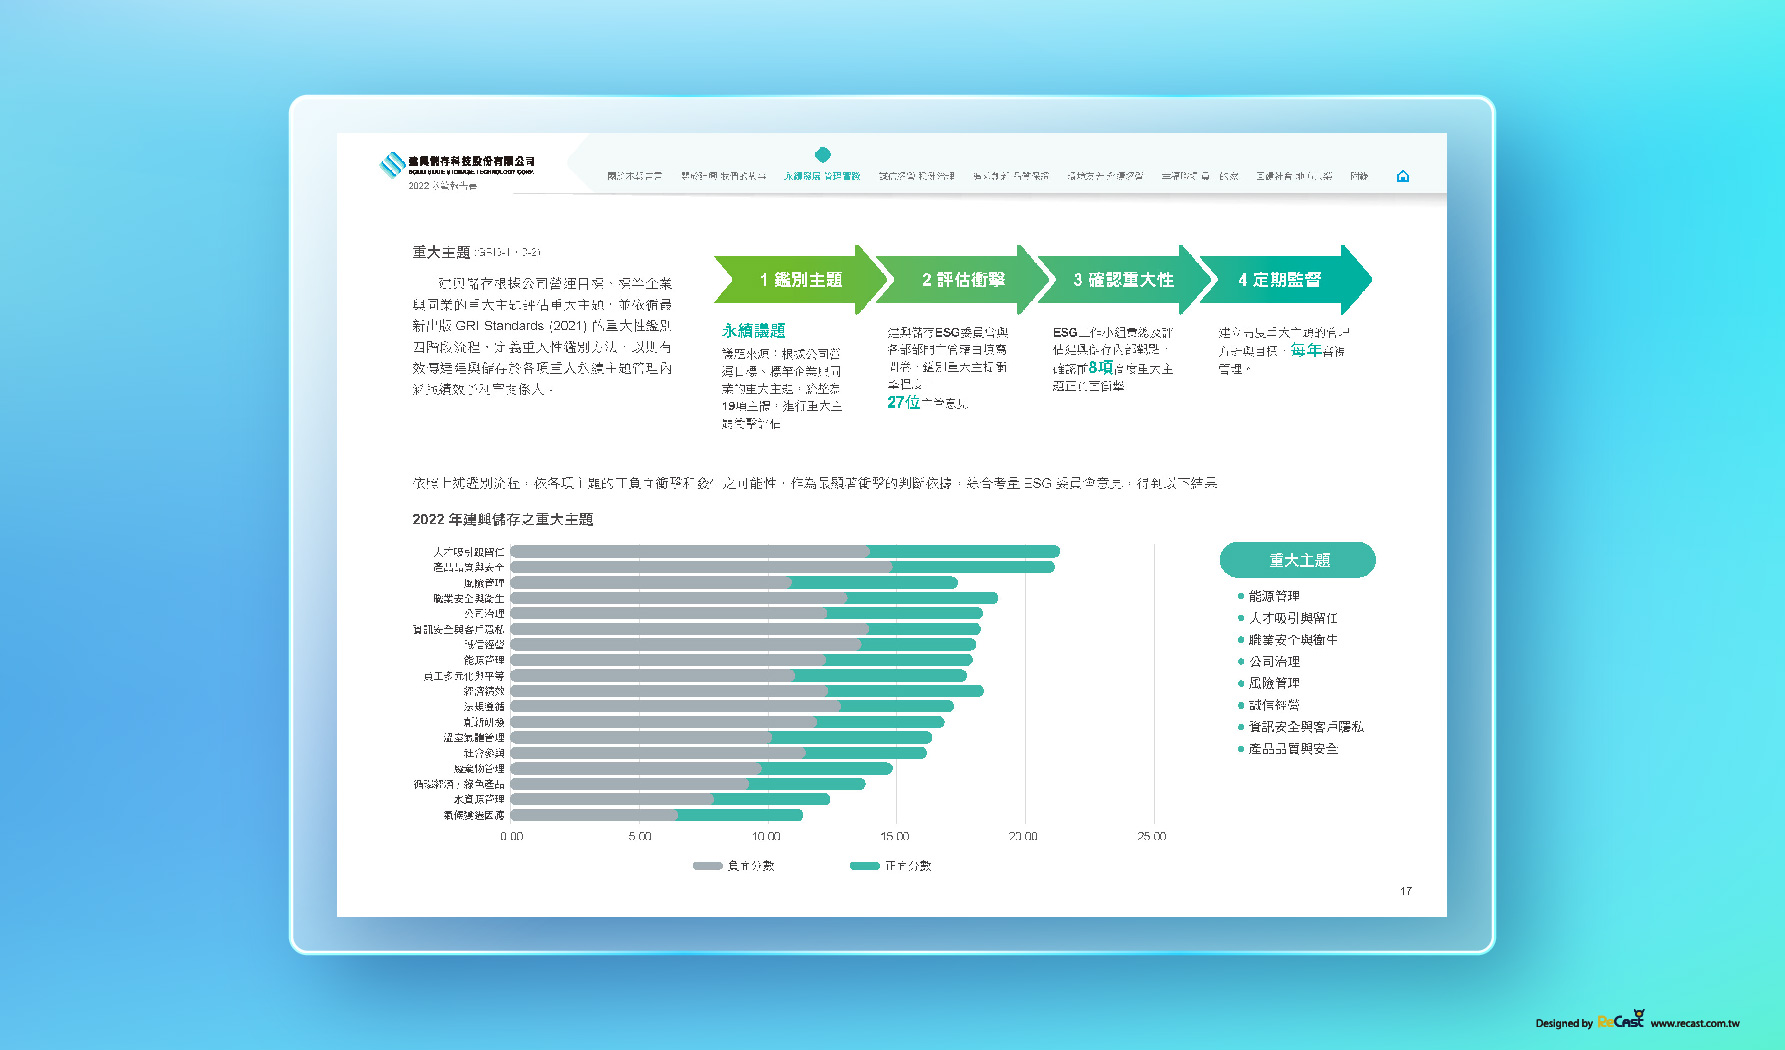
Task: Open the highlighted 永續發展管理實務 navigation tab
Action: click(822, 176)
